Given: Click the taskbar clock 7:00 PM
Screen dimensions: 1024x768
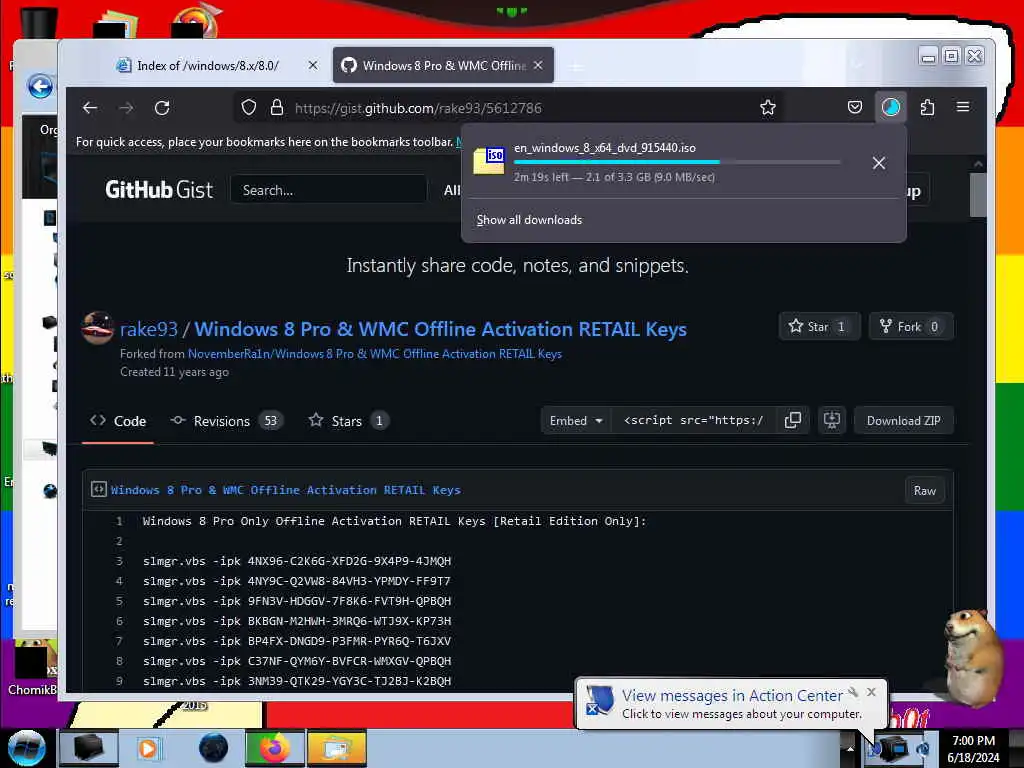Looking at the screenshot, I should tap(973, 741).
